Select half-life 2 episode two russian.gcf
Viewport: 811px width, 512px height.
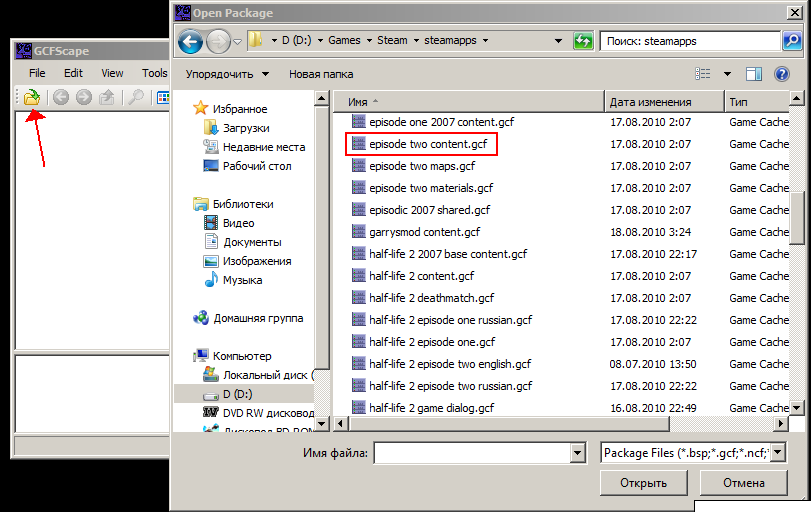tap(450, 385)
